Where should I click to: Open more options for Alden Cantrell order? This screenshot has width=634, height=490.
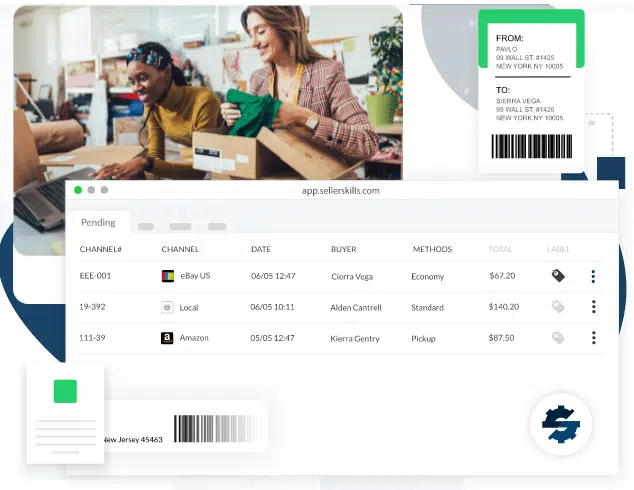click(594, 307)
